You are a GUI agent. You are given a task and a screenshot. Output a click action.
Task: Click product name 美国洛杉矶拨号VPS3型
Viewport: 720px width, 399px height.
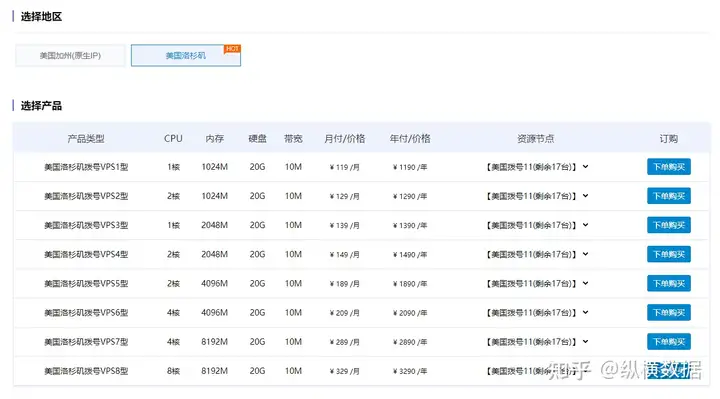click(x=86, y=225)
